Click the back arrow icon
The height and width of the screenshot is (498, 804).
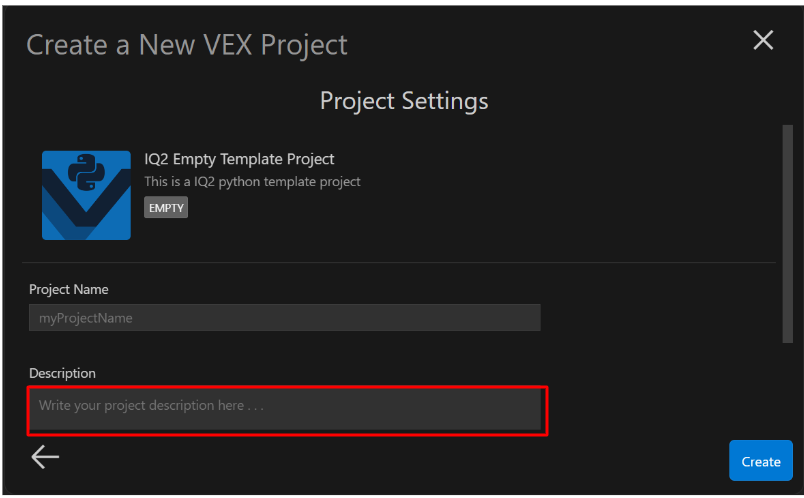click(x=45, y=457)
